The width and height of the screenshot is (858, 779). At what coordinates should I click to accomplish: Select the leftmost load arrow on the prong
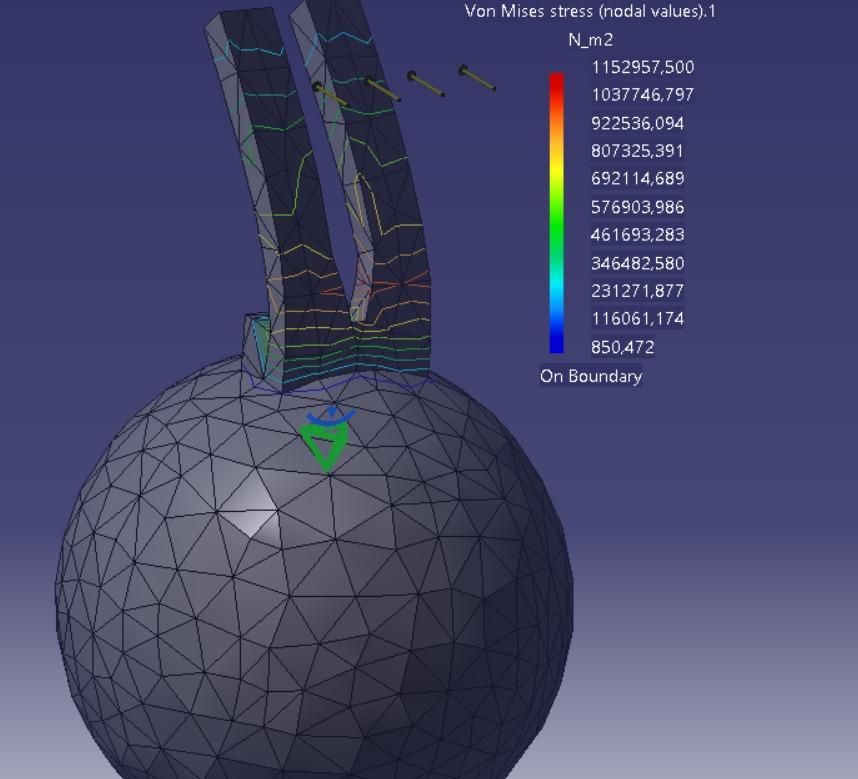point(330,95)
